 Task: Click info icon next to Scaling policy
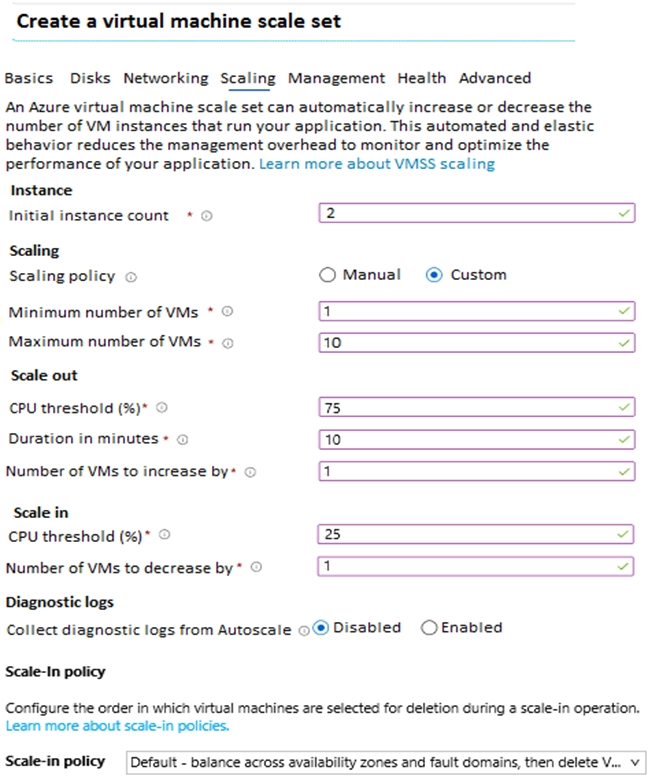131,277
